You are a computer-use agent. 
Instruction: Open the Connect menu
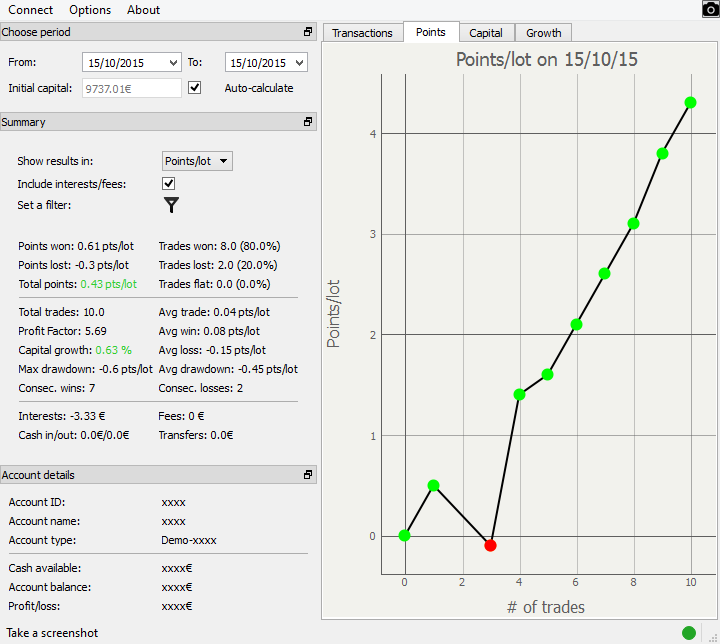click(x=30, y=10)
